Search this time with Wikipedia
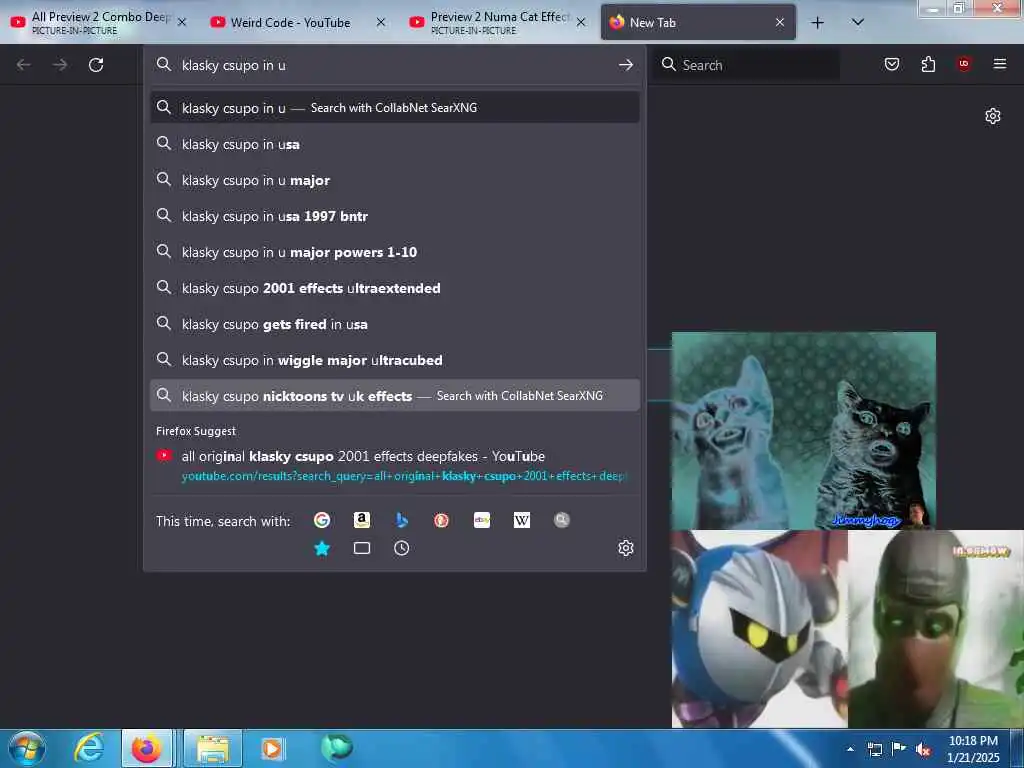 [x=522, y=520]
